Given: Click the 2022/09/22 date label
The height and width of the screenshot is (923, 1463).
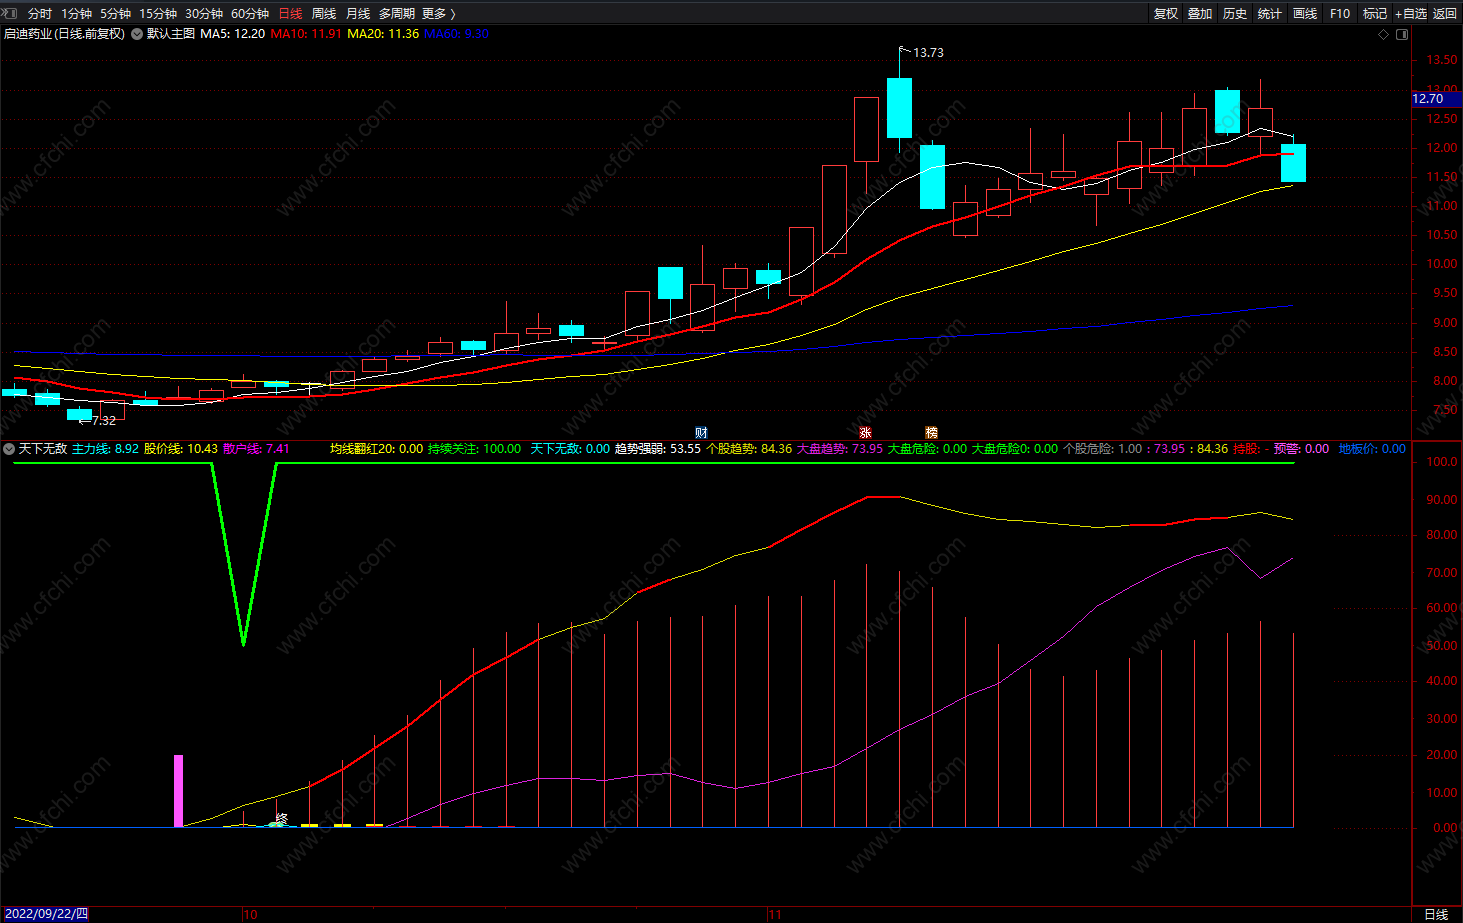Looking at the screenshot, I should (47, 914).
